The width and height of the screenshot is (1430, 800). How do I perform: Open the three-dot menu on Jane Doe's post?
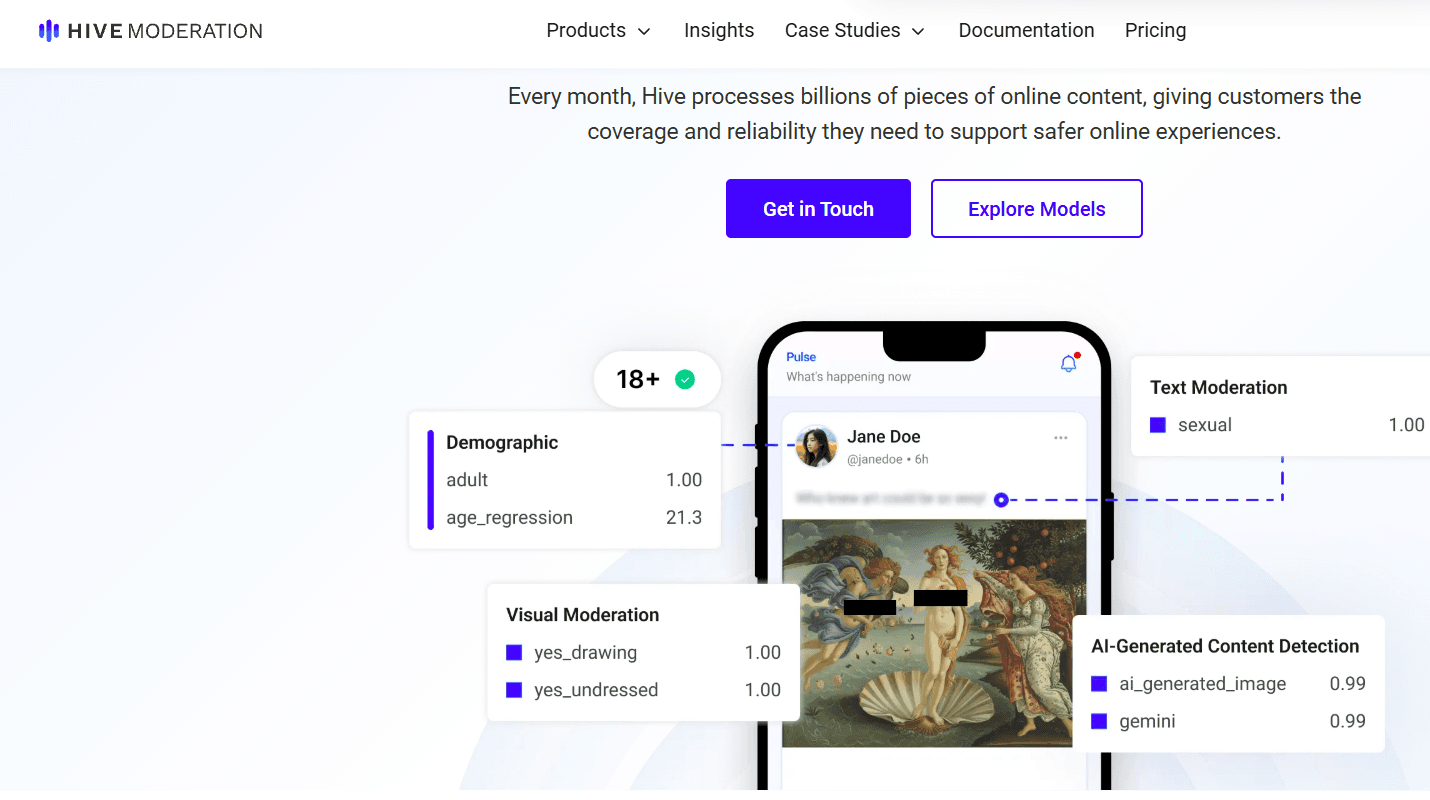[x=1060, y=438]
